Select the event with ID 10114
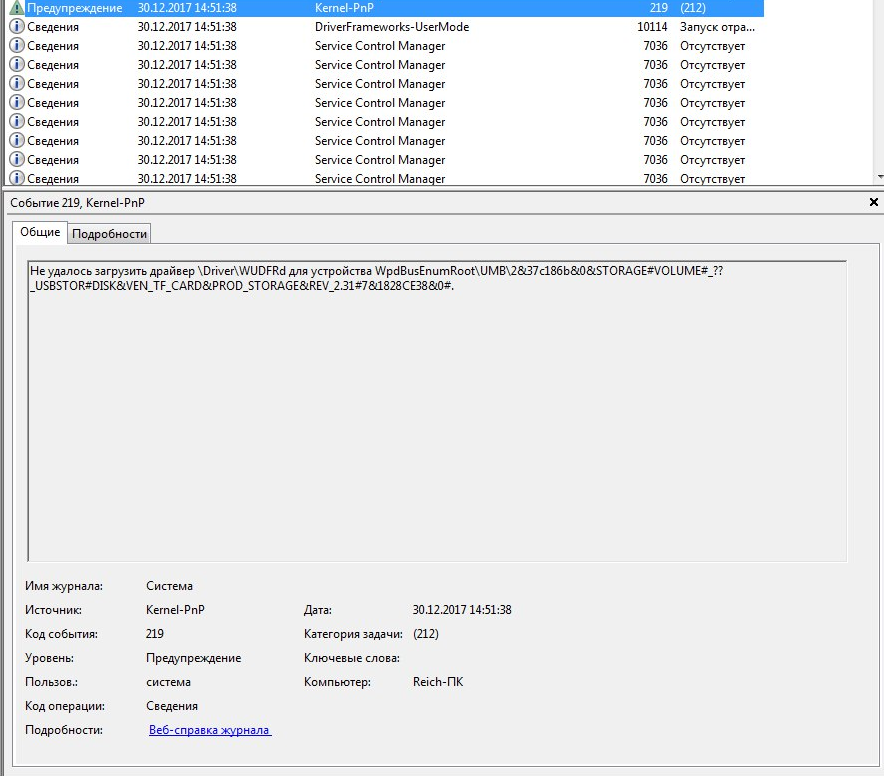884x776 pixels. click(651, 27)
